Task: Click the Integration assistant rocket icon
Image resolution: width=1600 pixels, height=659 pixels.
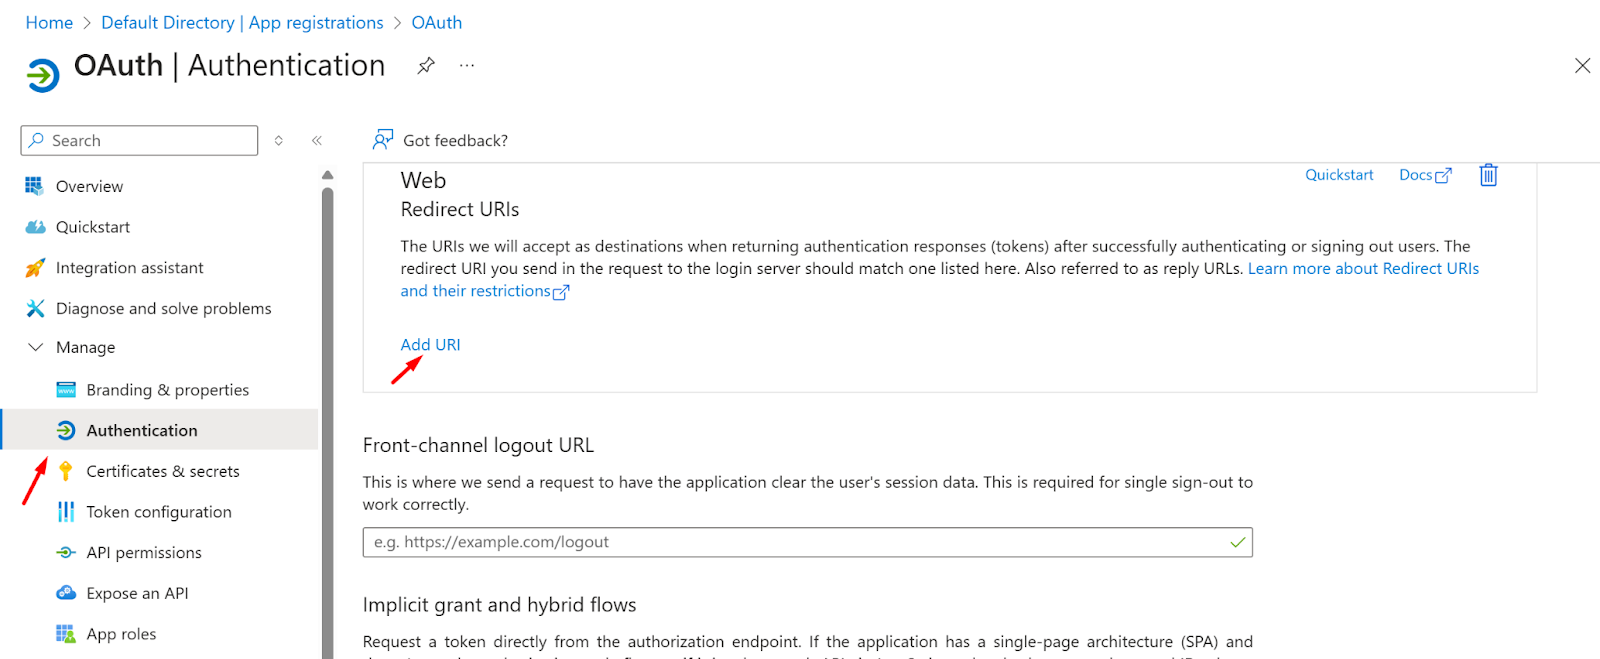Action: coord(35,268)
